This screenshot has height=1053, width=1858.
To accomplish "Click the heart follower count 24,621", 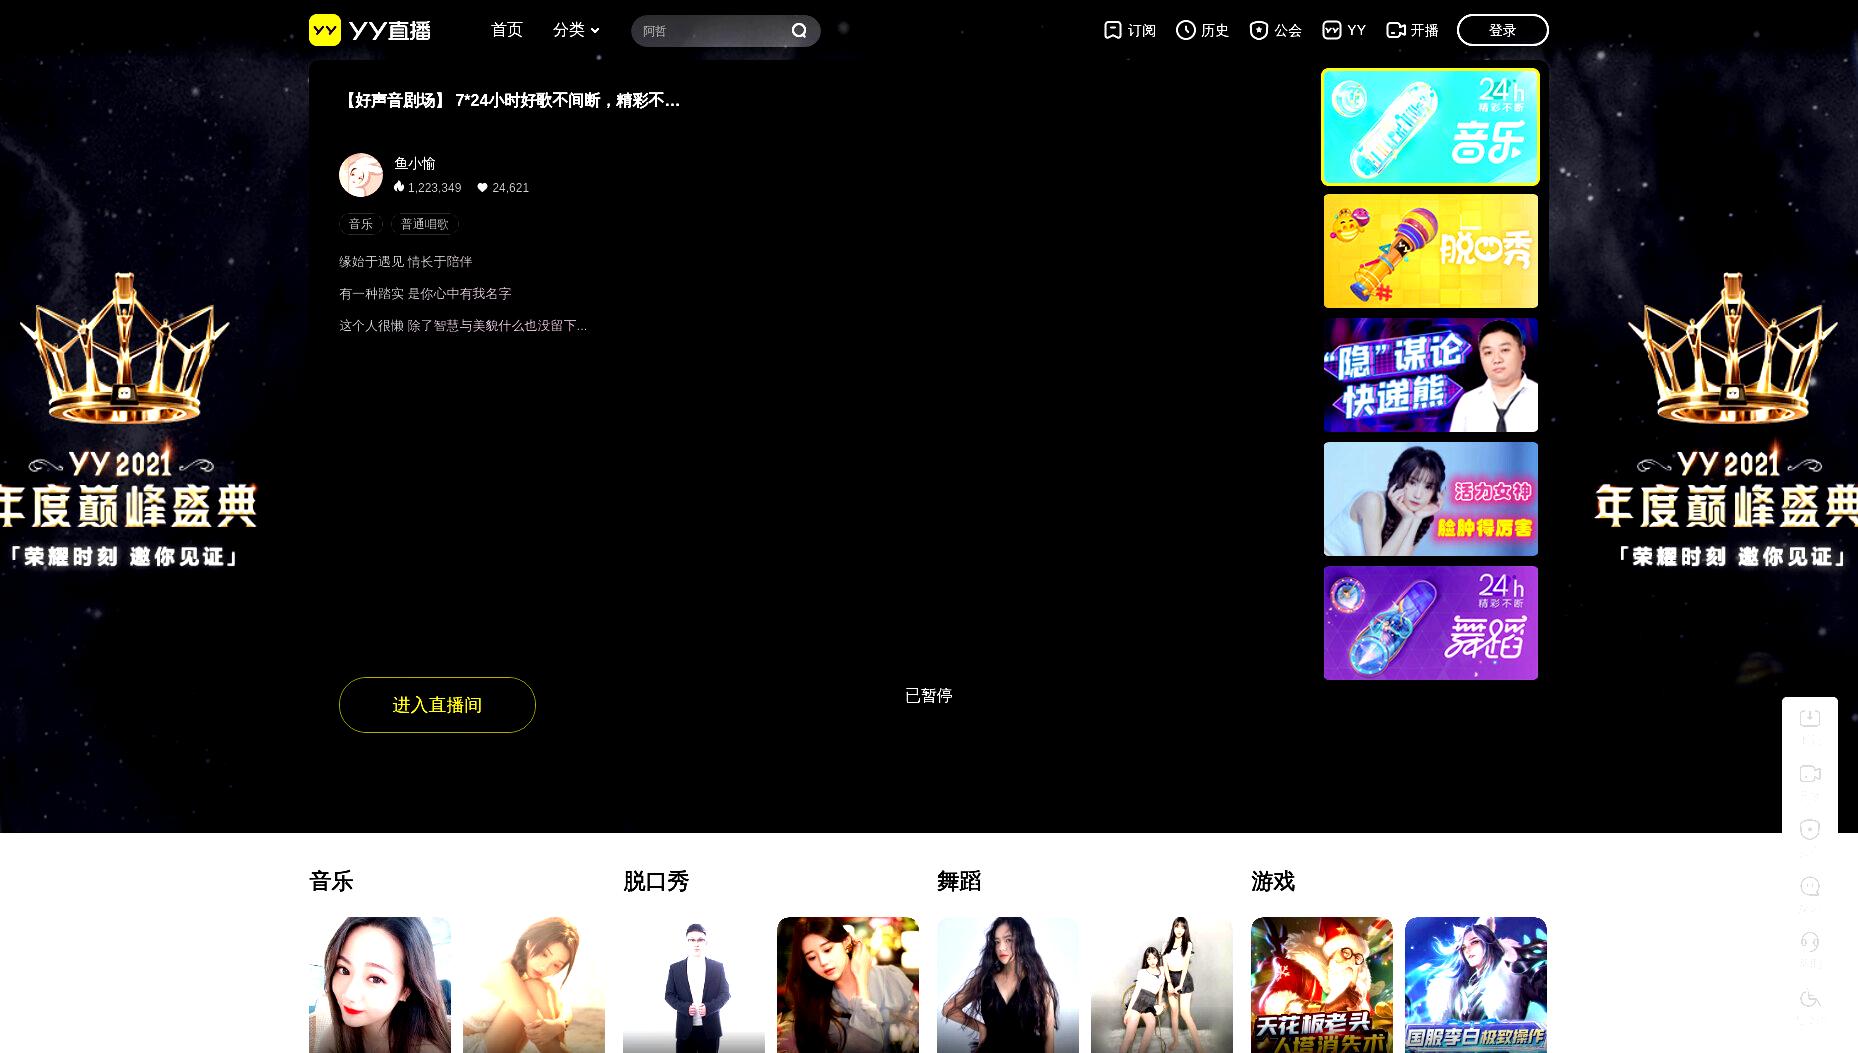I will point(503,187).
